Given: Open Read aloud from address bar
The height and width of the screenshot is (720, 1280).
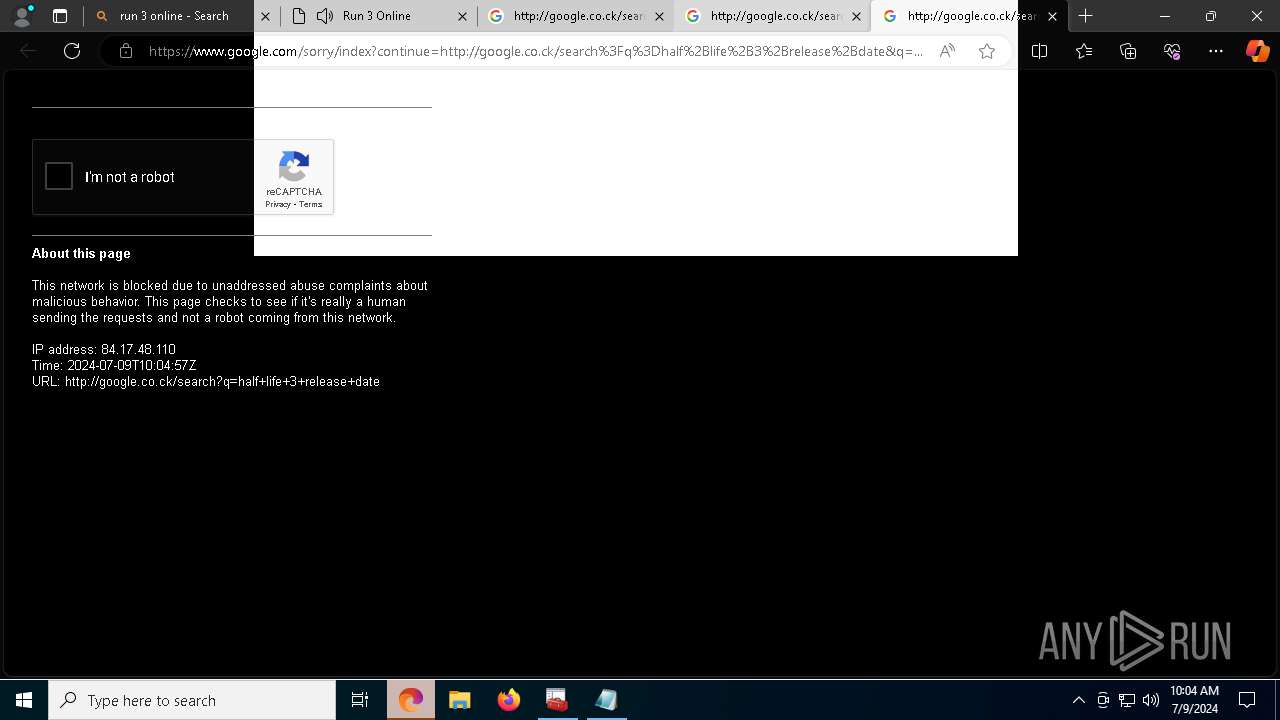Looking at the screenshot, I should (x=947, y=51).
